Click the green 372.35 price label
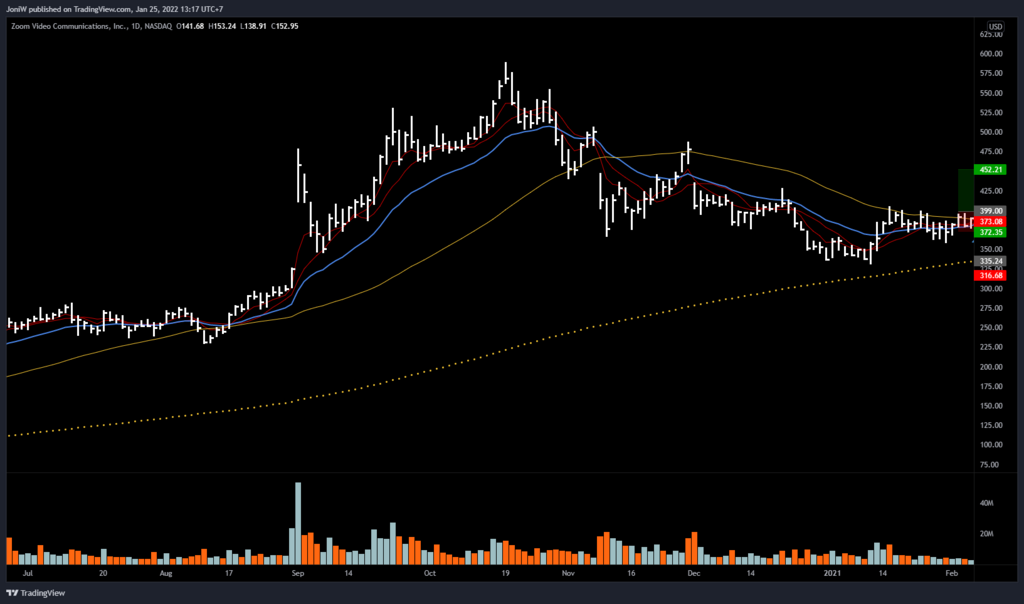This screenshot has height=604, width=1024. pyautogui.click(x=990, y=232)
